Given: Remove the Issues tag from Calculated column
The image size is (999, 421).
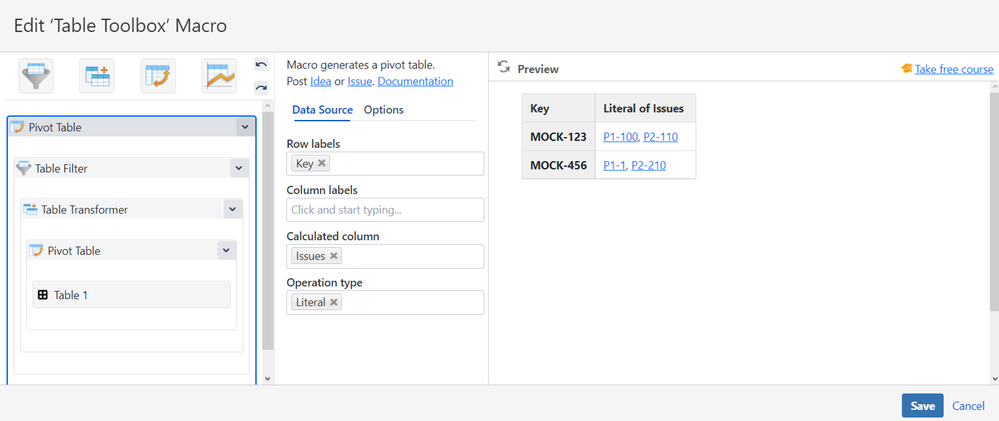Looking at the screenshot, I should click(x=334, y=256).
